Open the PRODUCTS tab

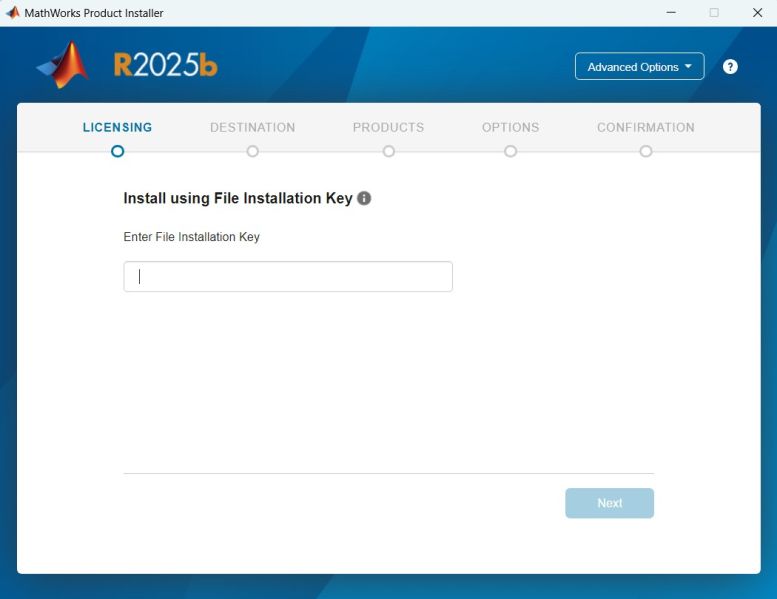point(388,128)
